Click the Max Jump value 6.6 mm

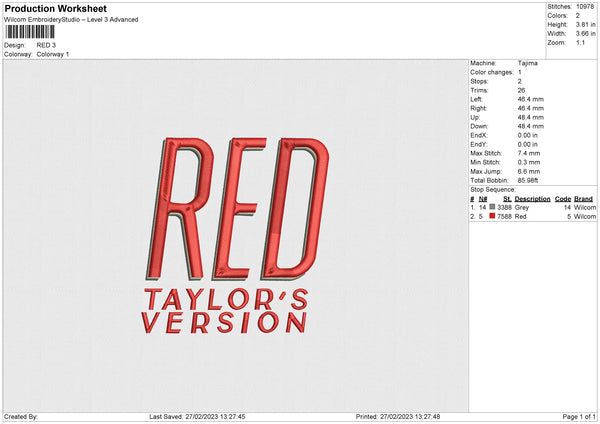coord(529,171)
